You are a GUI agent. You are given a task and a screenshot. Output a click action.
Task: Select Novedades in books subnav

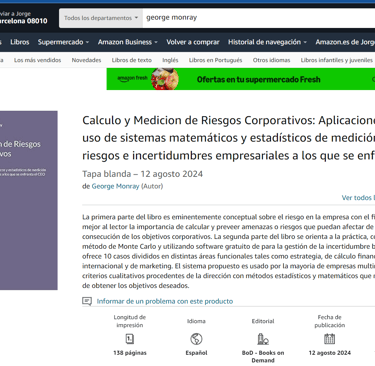pyautogui.click(x=86, y=60)
